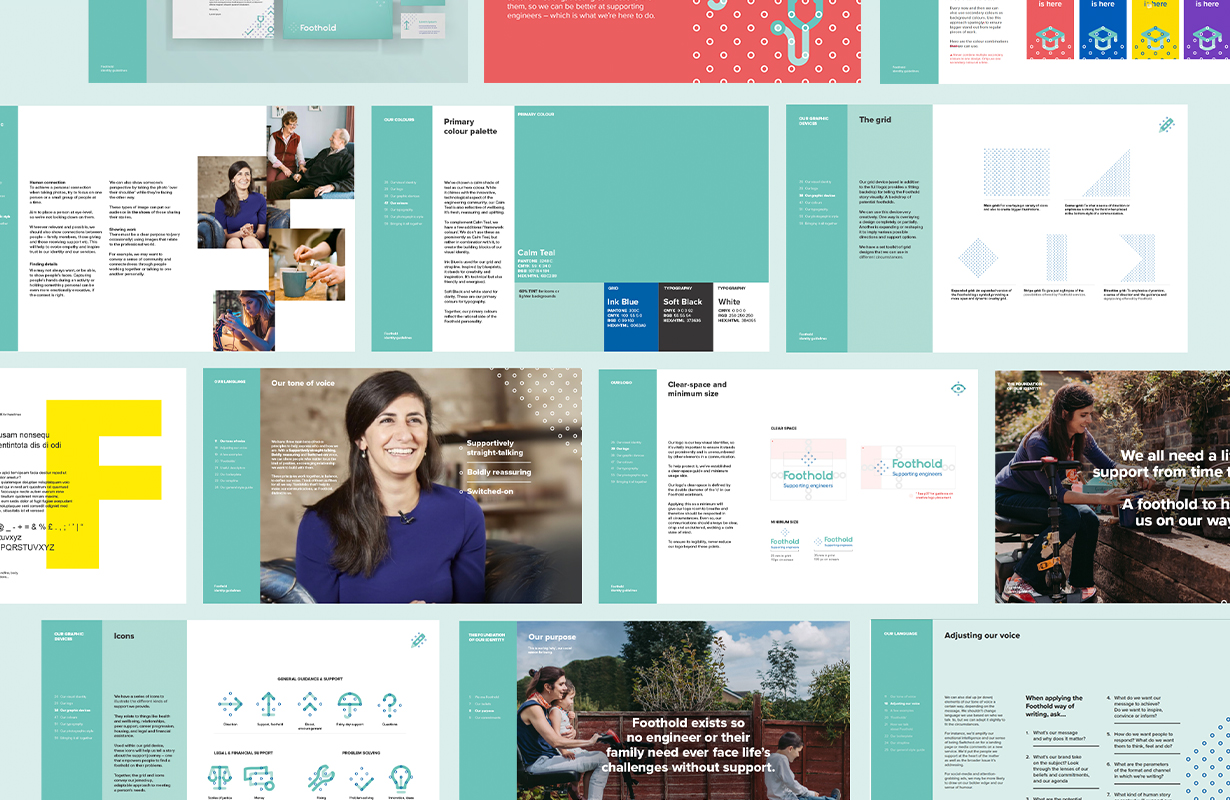The image size is (1230, 800).
Task: Click the question mark Questions icon
Action: pos(388,703)
